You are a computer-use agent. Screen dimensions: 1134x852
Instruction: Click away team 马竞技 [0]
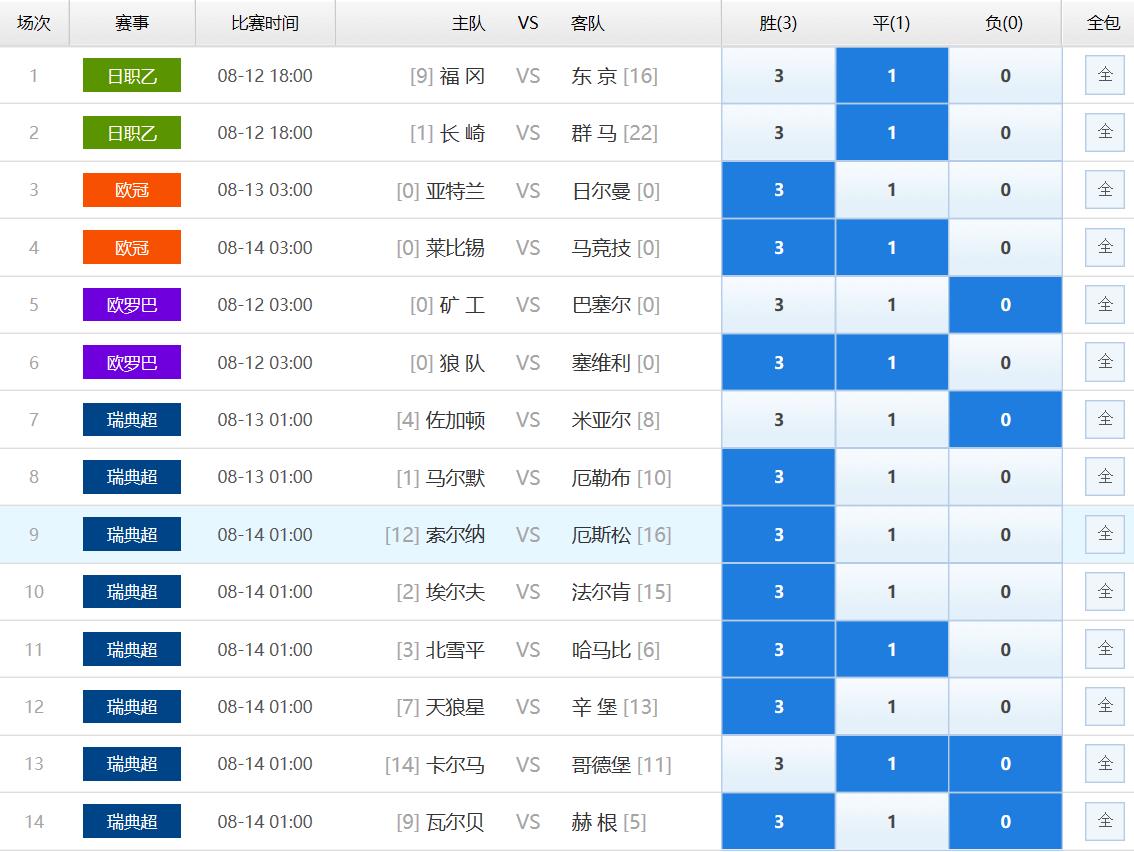pos(615,248)
